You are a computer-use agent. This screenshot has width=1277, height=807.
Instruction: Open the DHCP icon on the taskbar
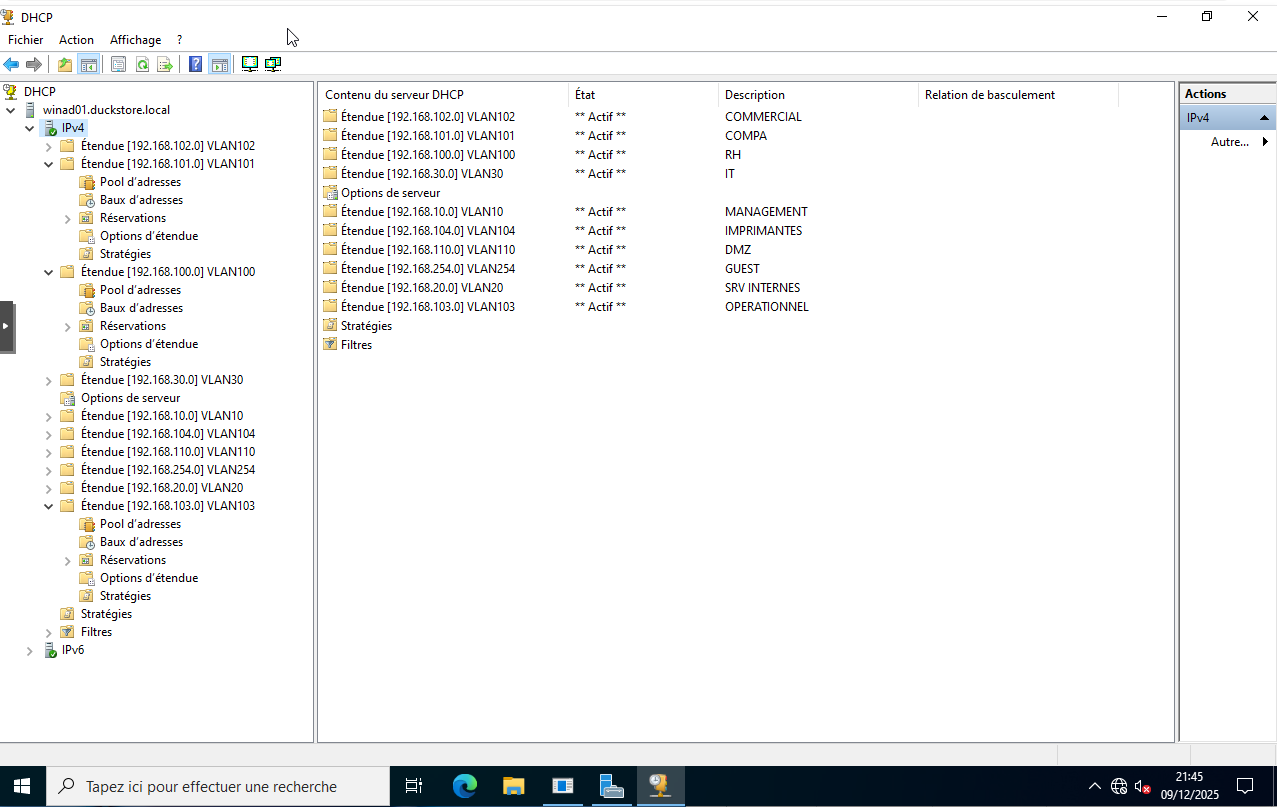(660, 786)
